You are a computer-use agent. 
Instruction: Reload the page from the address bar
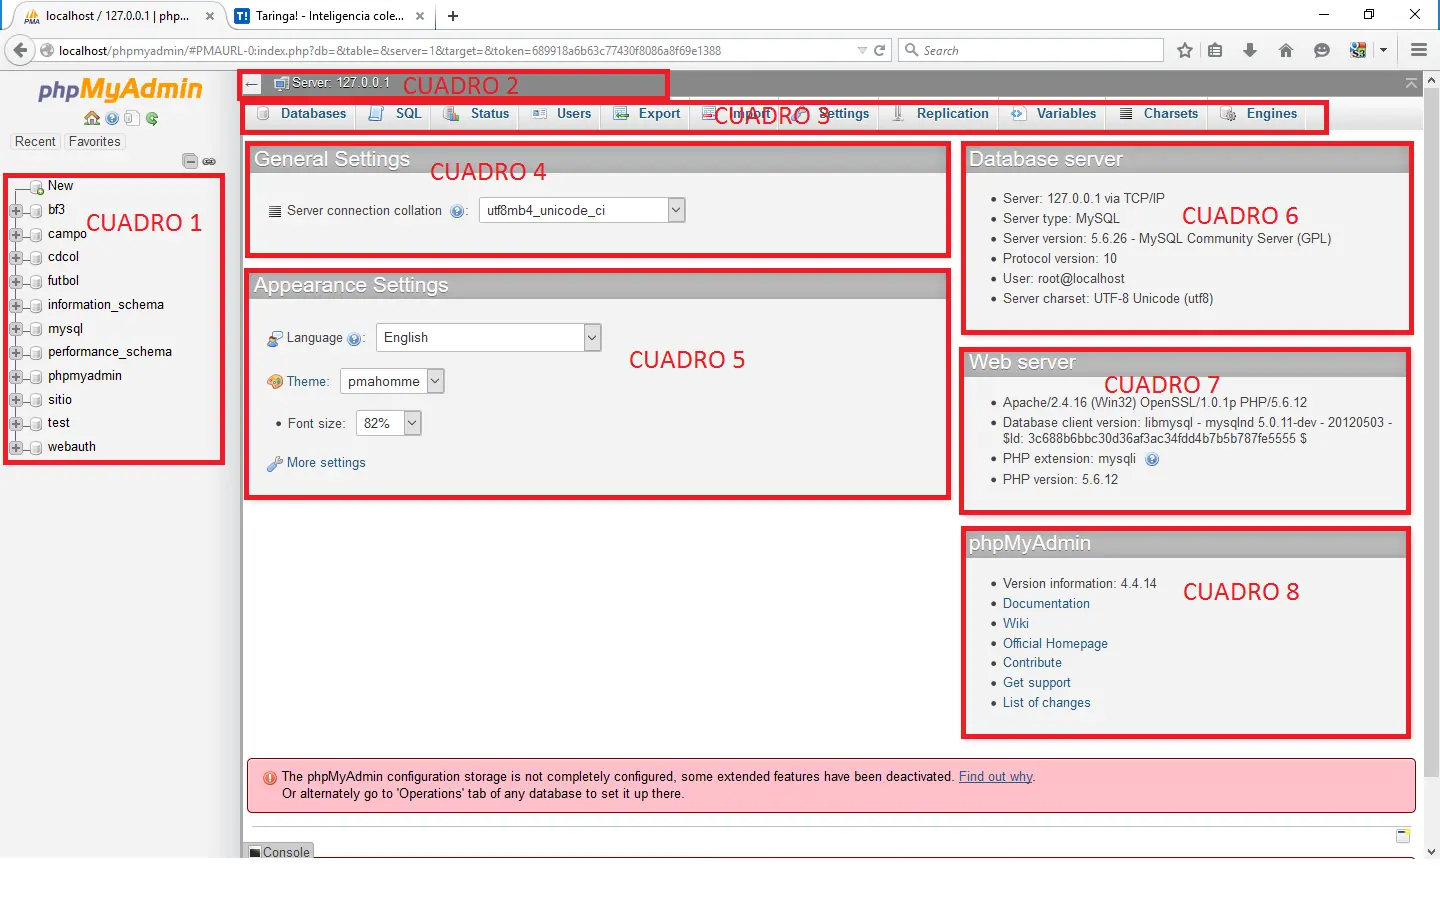click(x=880, y=50)
